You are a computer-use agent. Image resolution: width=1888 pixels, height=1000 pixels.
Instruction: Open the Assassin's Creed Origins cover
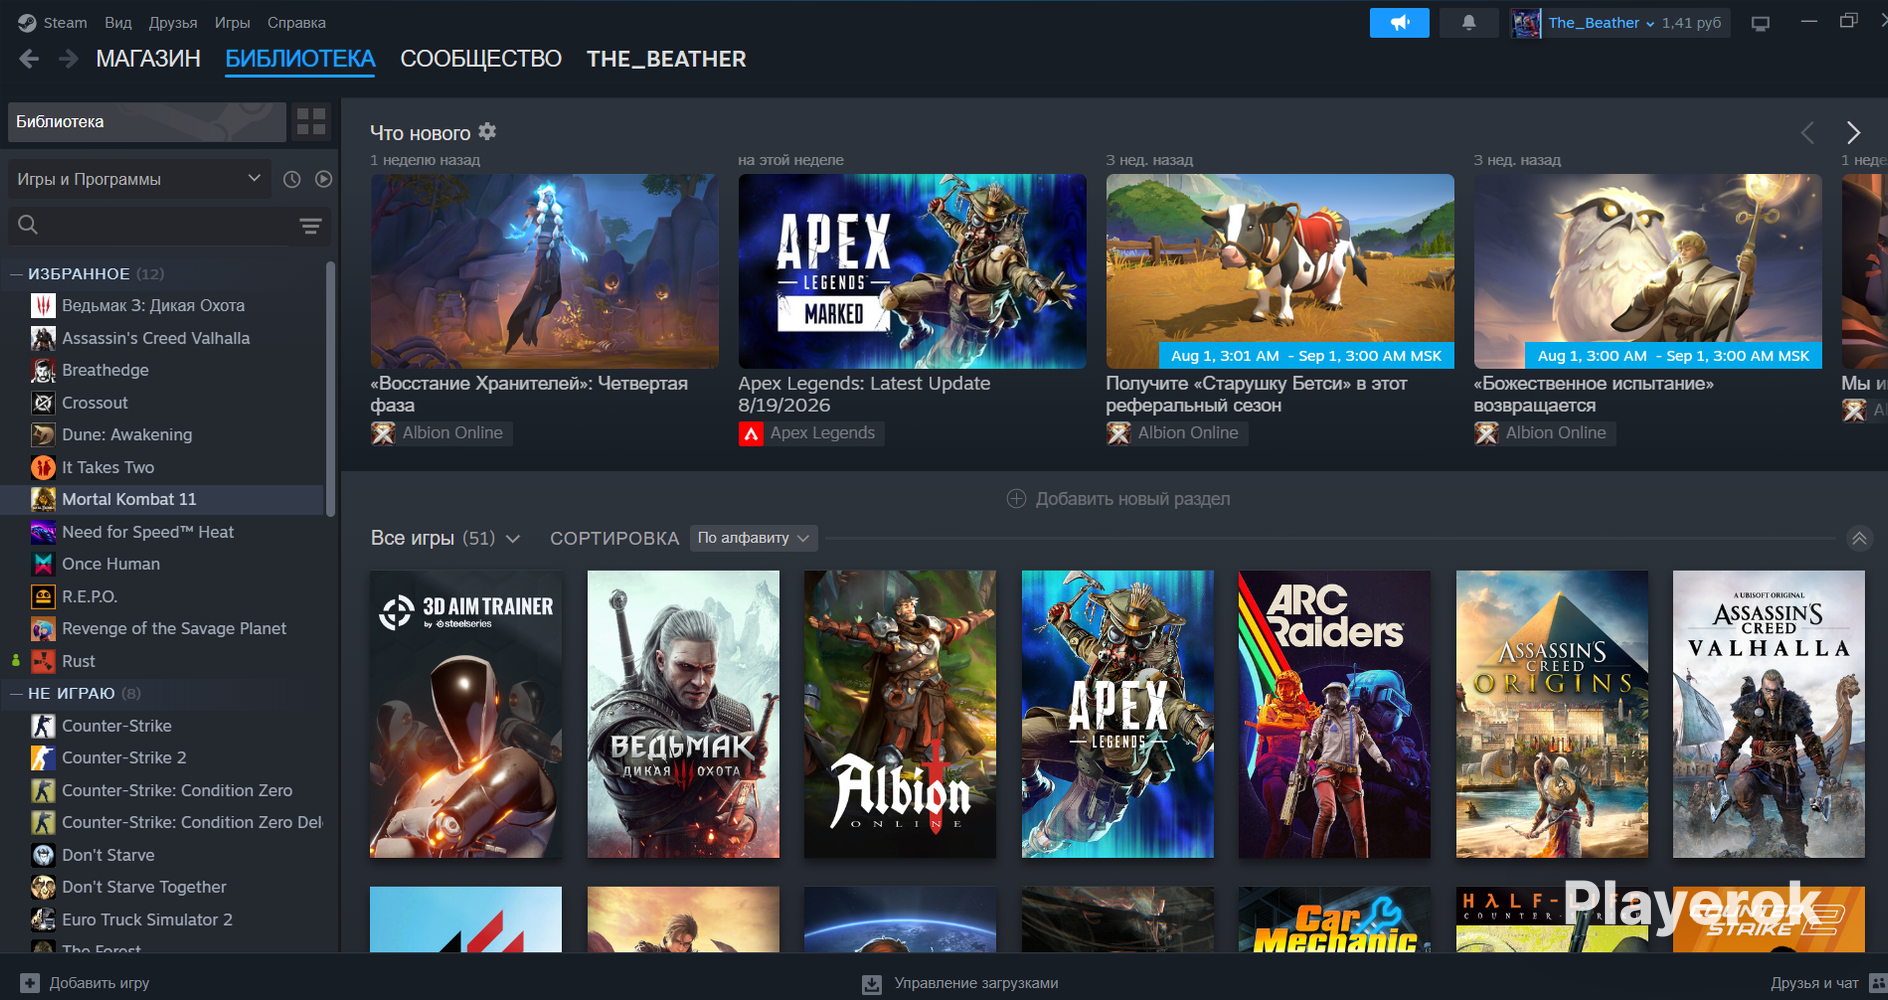[x=1552, y=714]
